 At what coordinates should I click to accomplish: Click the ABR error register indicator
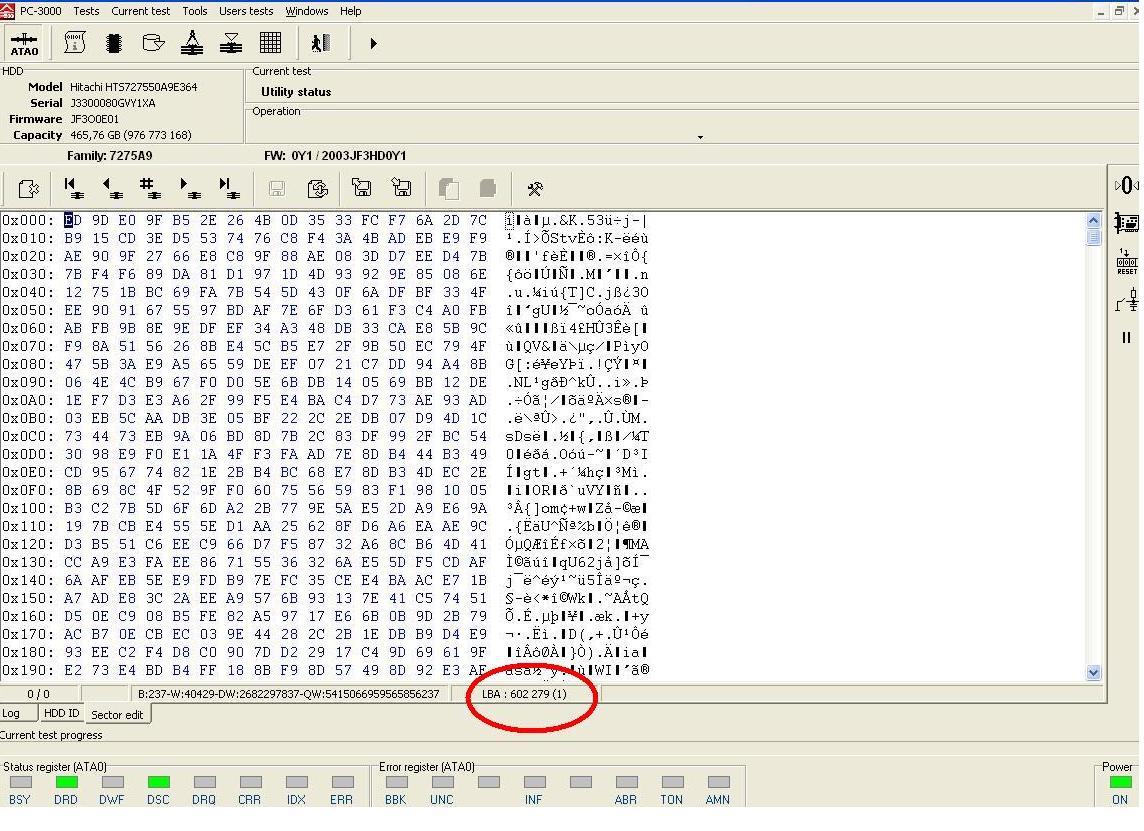point(626,782)
